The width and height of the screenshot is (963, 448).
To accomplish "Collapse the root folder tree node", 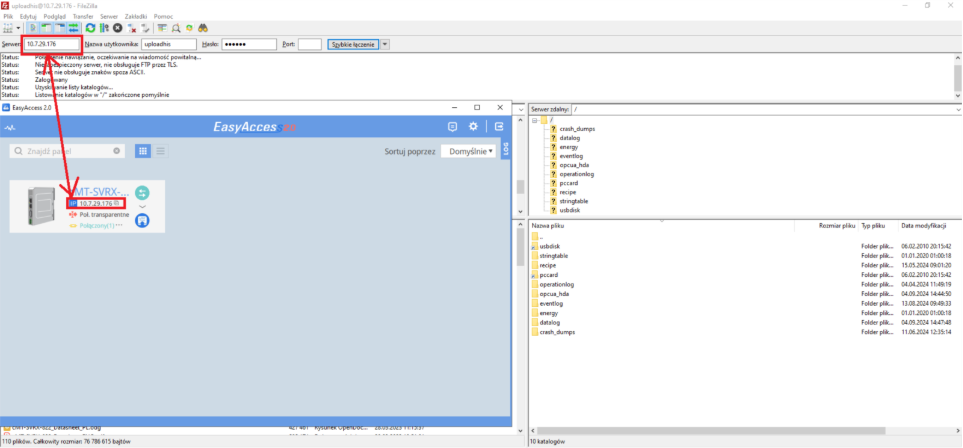I will point(535,120).
